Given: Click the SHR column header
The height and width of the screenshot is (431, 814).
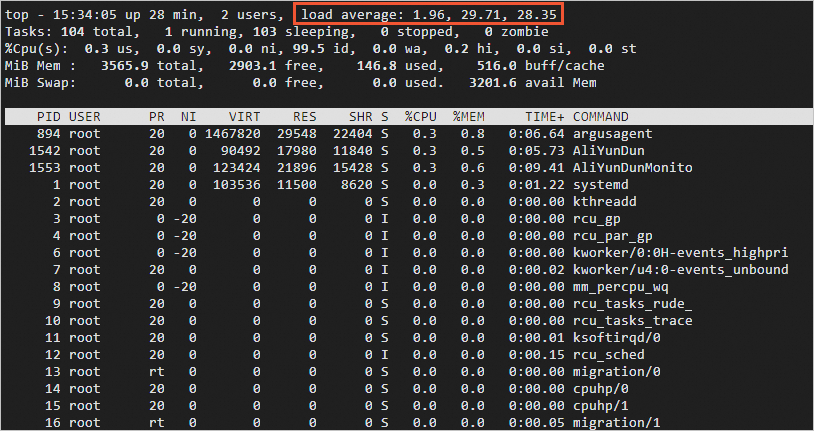Looking at the screenshot, I should [360, 117].
